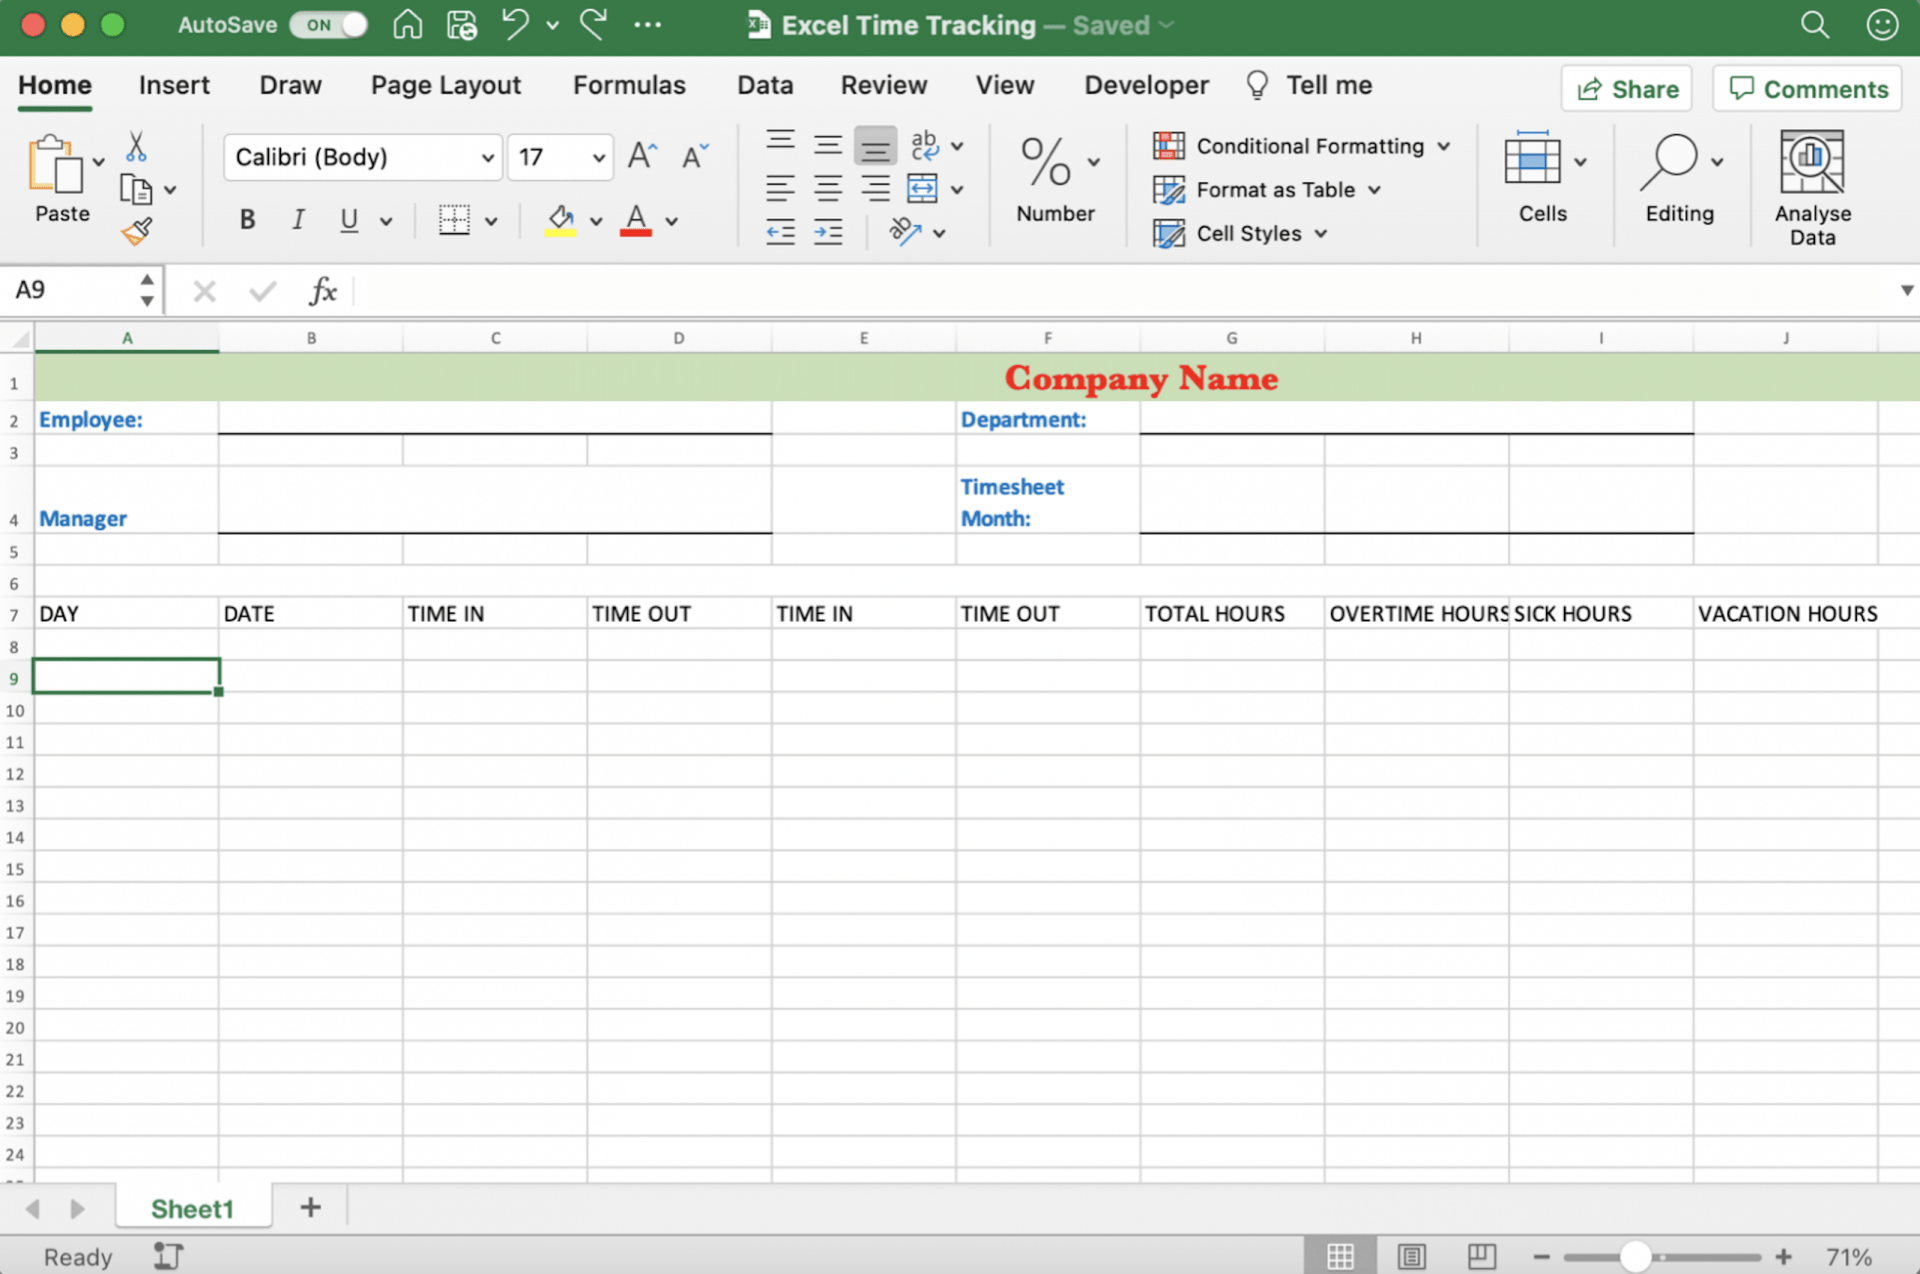
Task: Click the Merge & Center icon
Action: click(x=922, y=189)
